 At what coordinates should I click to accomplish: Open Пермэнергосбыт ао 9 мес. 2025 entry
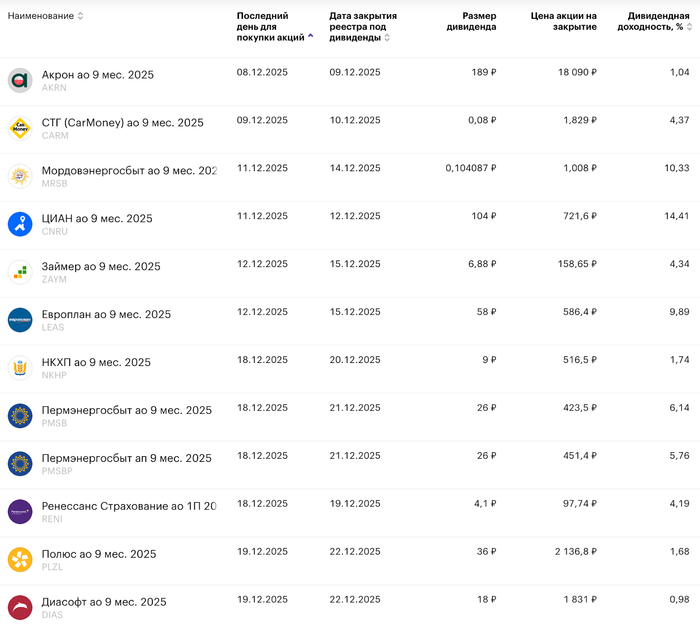[126, 410]
